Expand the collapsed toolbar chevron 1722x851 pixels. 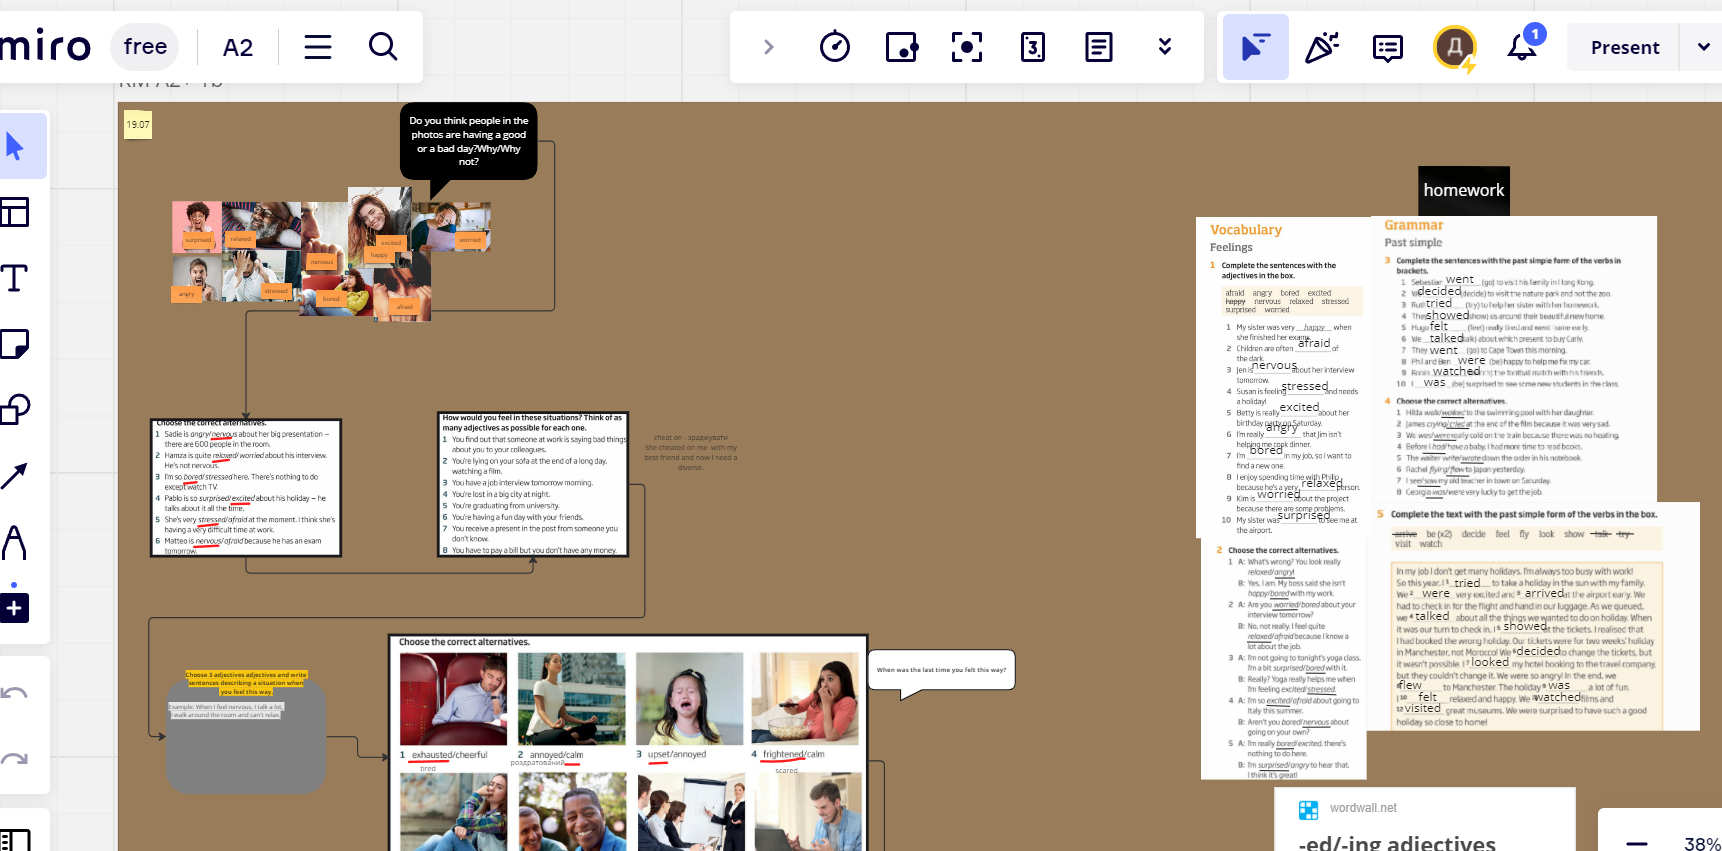(768, 47)
